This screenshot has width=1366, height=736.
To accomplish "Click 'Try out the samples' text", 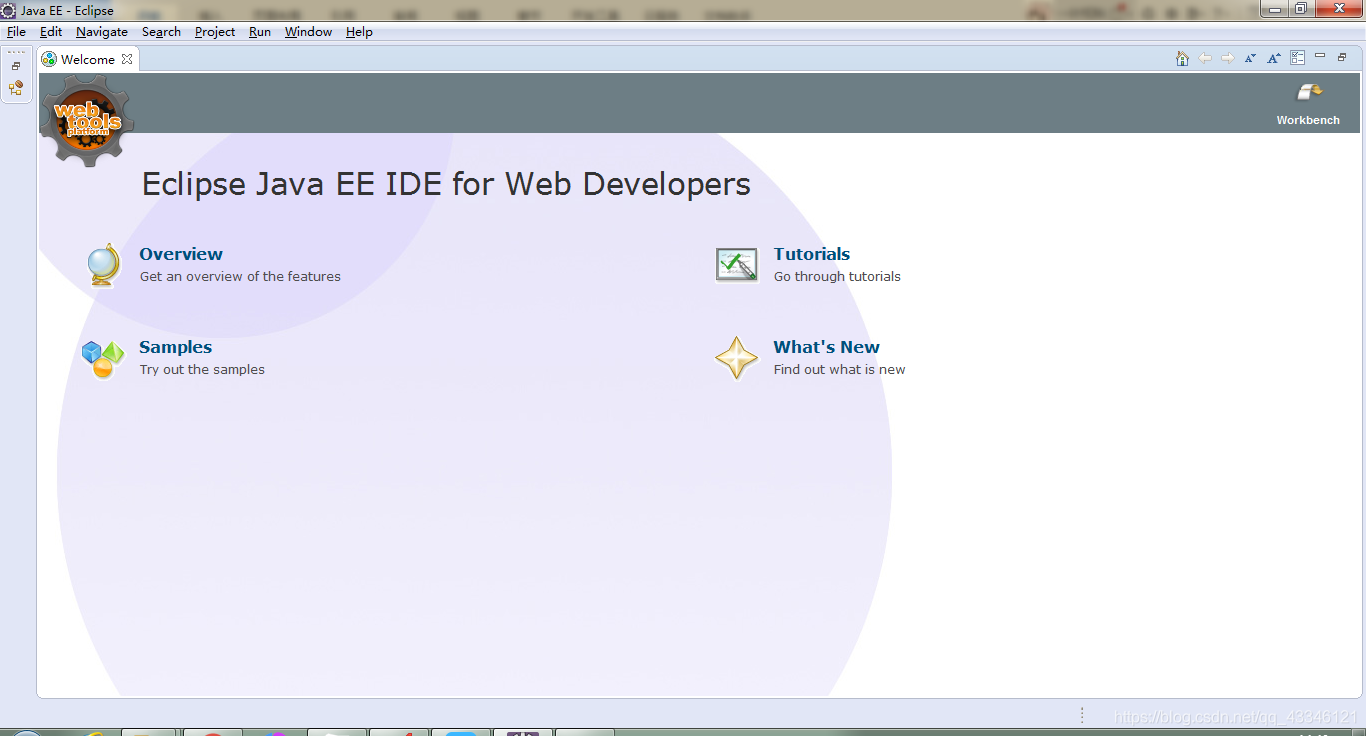I will tap(202, 369).
